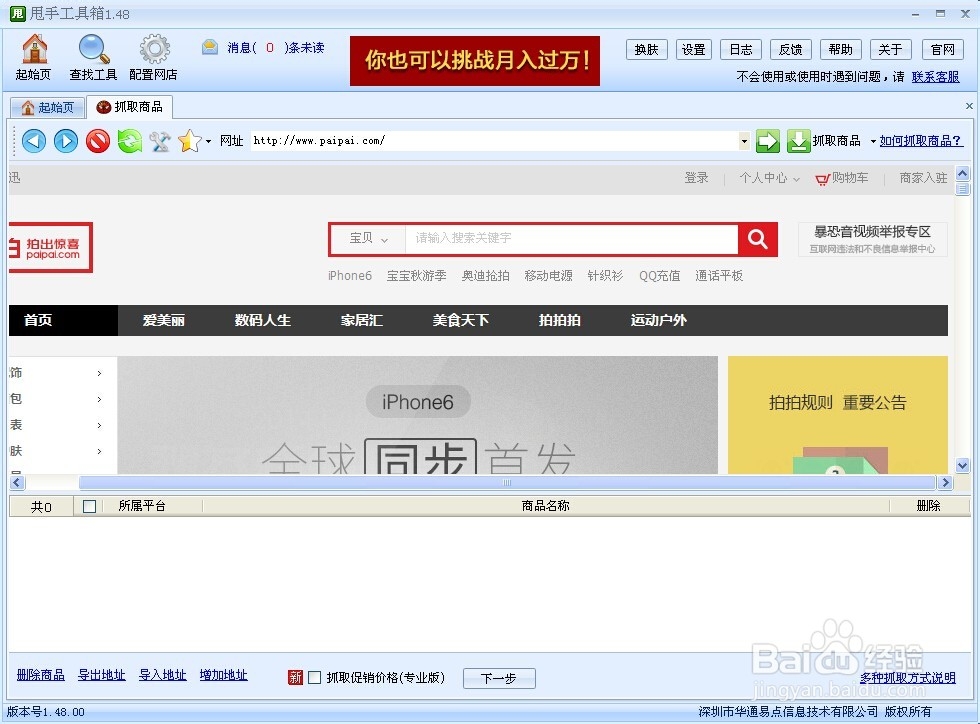Open the 如何抓取商品? help link

(921, 141)
